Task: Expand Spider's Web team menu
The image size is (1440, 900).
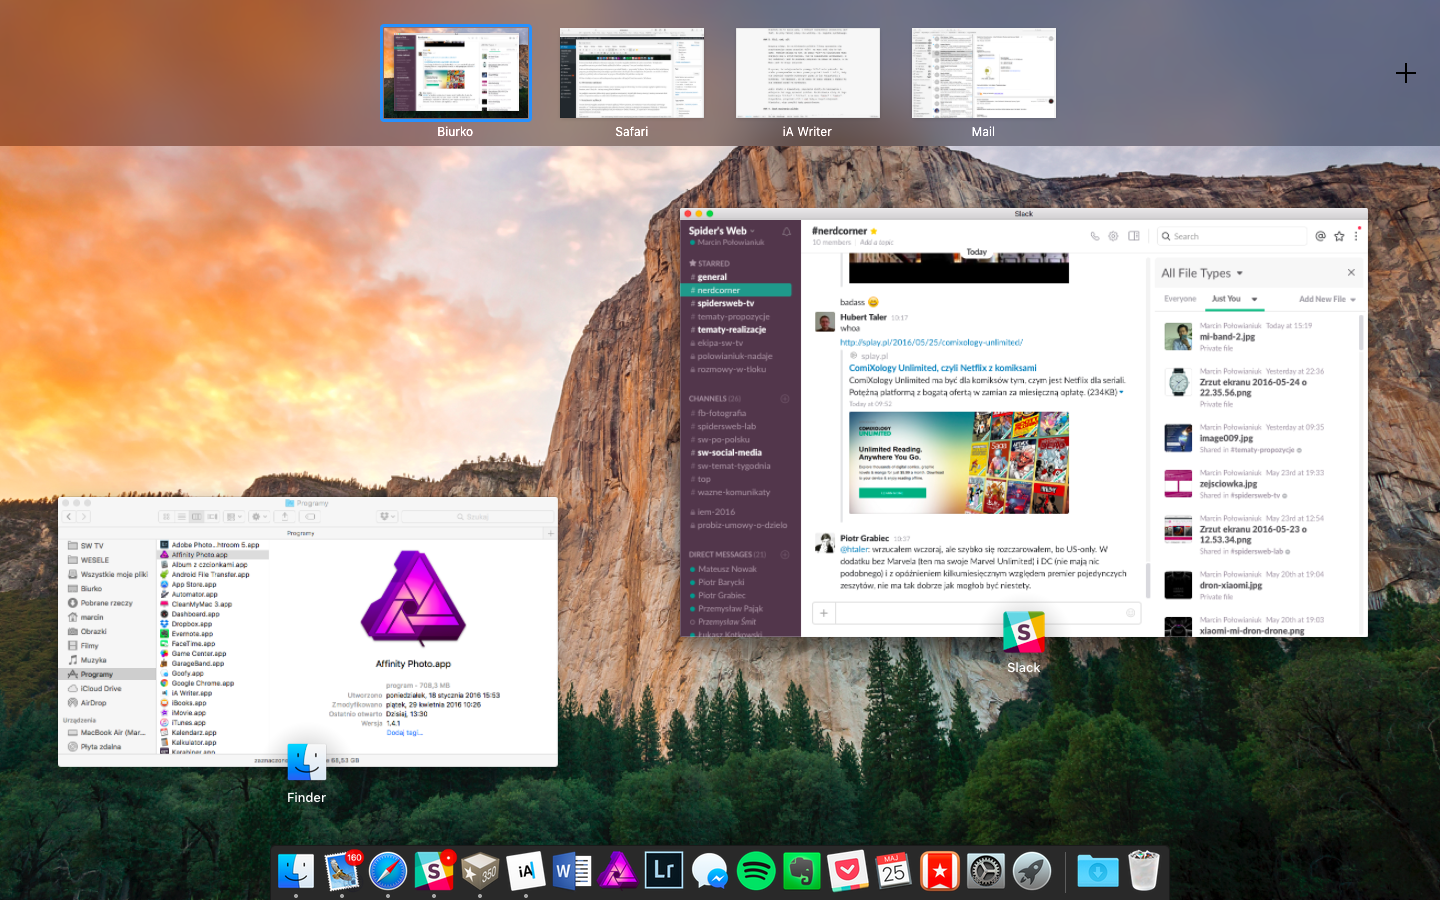Action: click(x=721, y=230)
